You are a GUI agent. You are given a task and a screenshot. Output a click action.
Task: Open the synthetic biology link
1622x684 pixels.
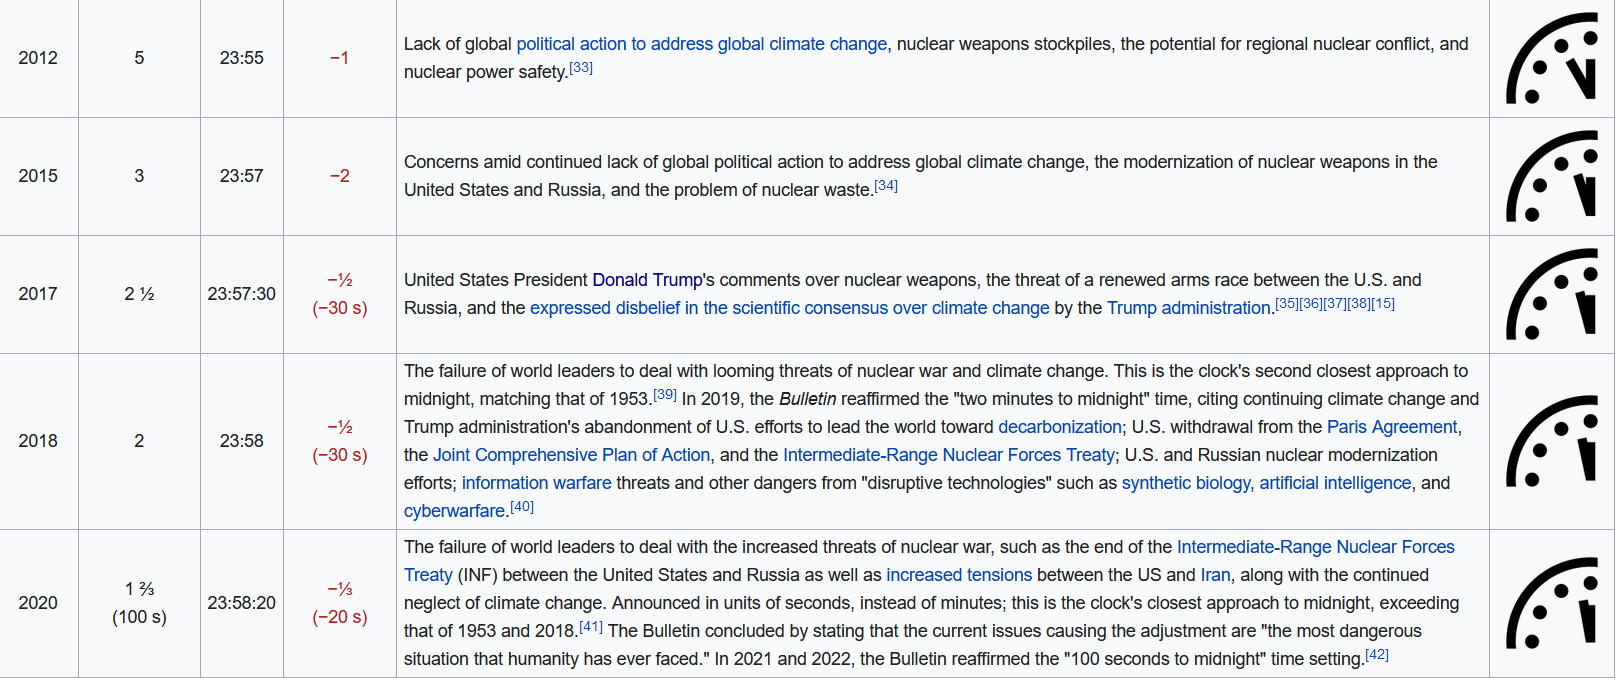1186,483
